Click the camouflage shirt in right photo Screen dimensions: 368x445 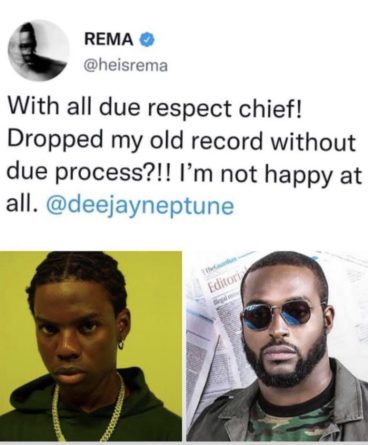pyautogui.click(x=293, y=423)
